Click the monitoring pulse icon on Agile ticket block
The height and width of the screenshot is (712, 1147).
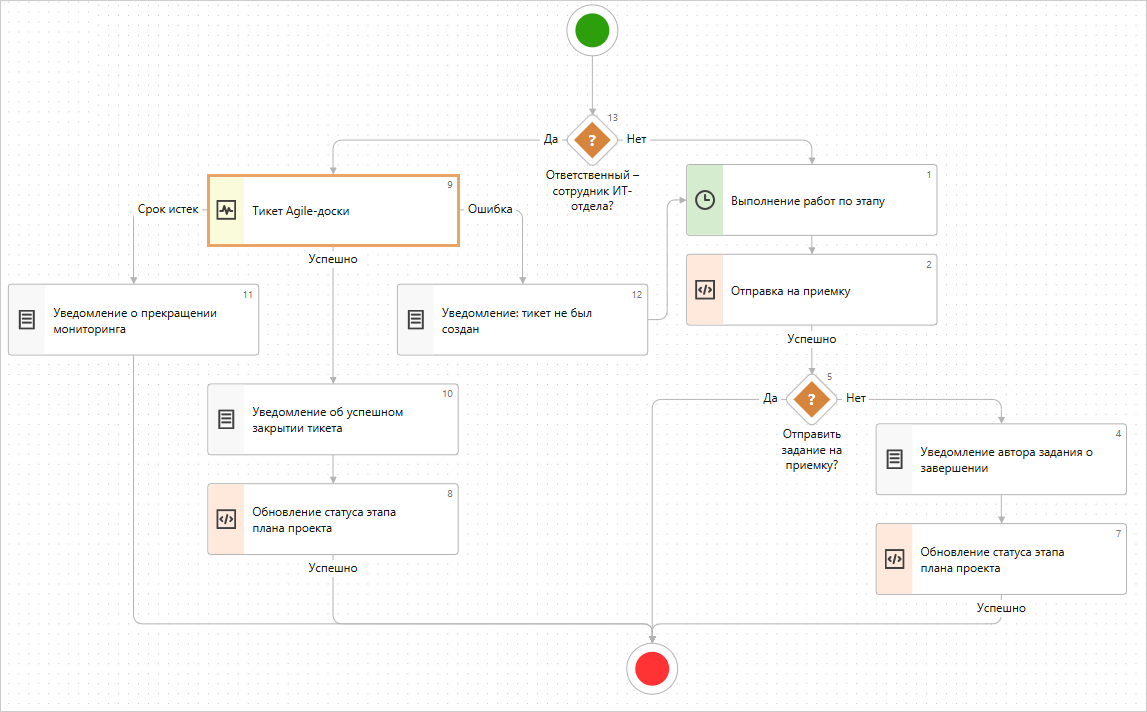click(x=226, y=210)
